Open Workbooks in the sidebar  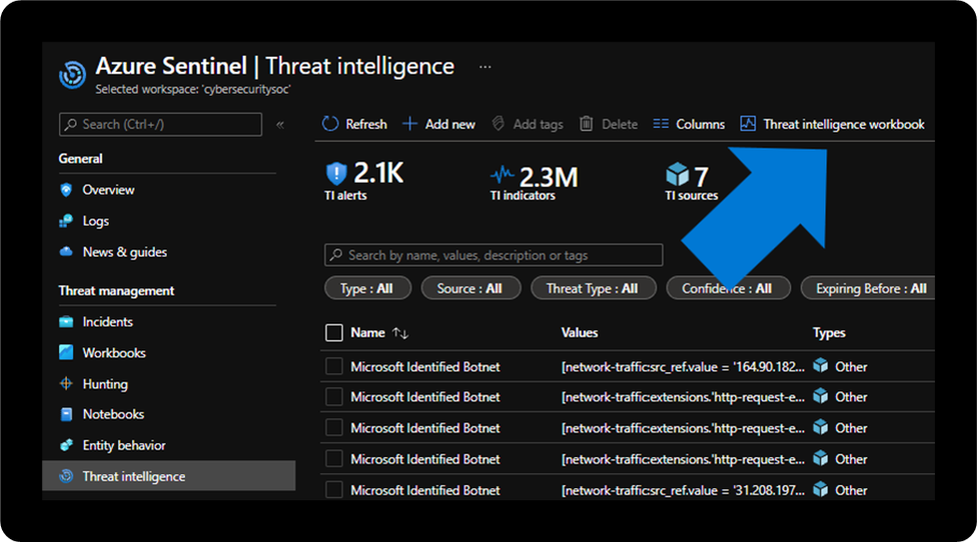pyautogui.click(x=114, y=353)
